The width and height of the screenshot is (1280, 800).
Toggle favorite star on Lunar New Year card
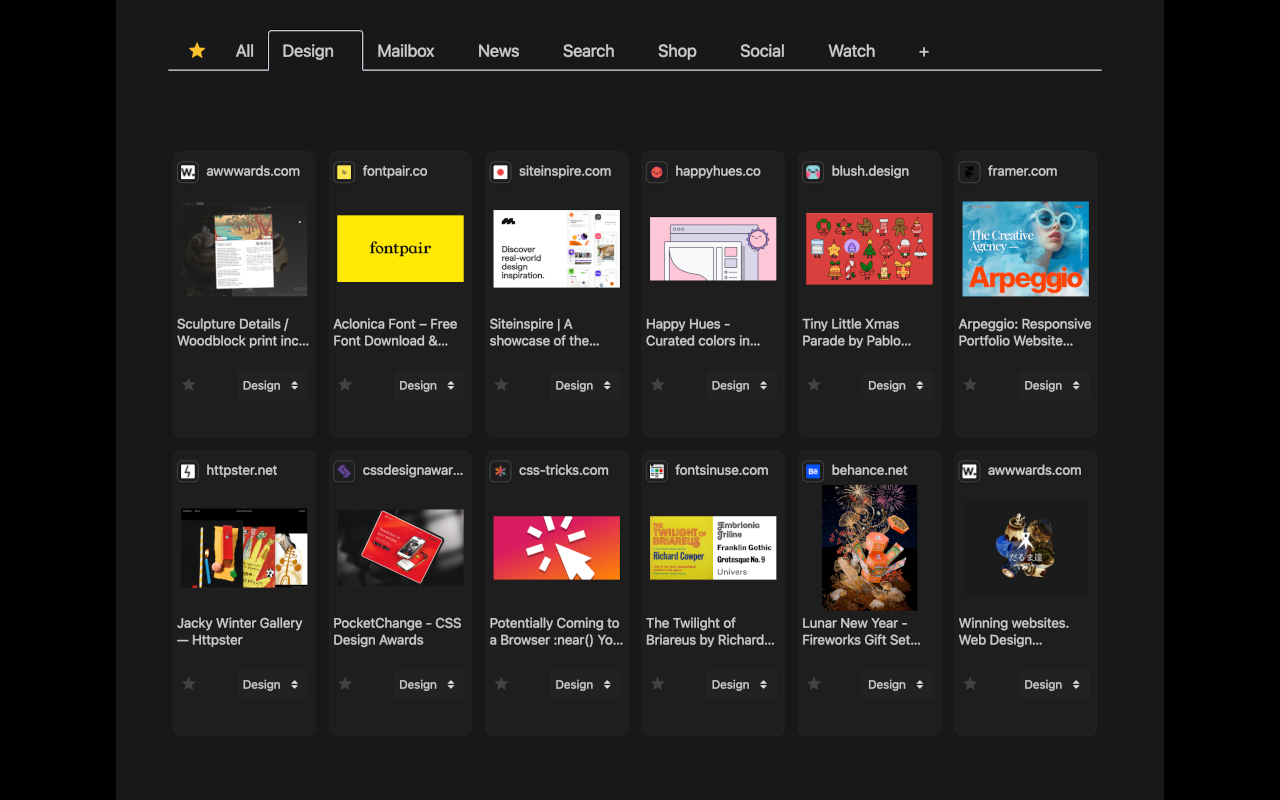[814, 684]
